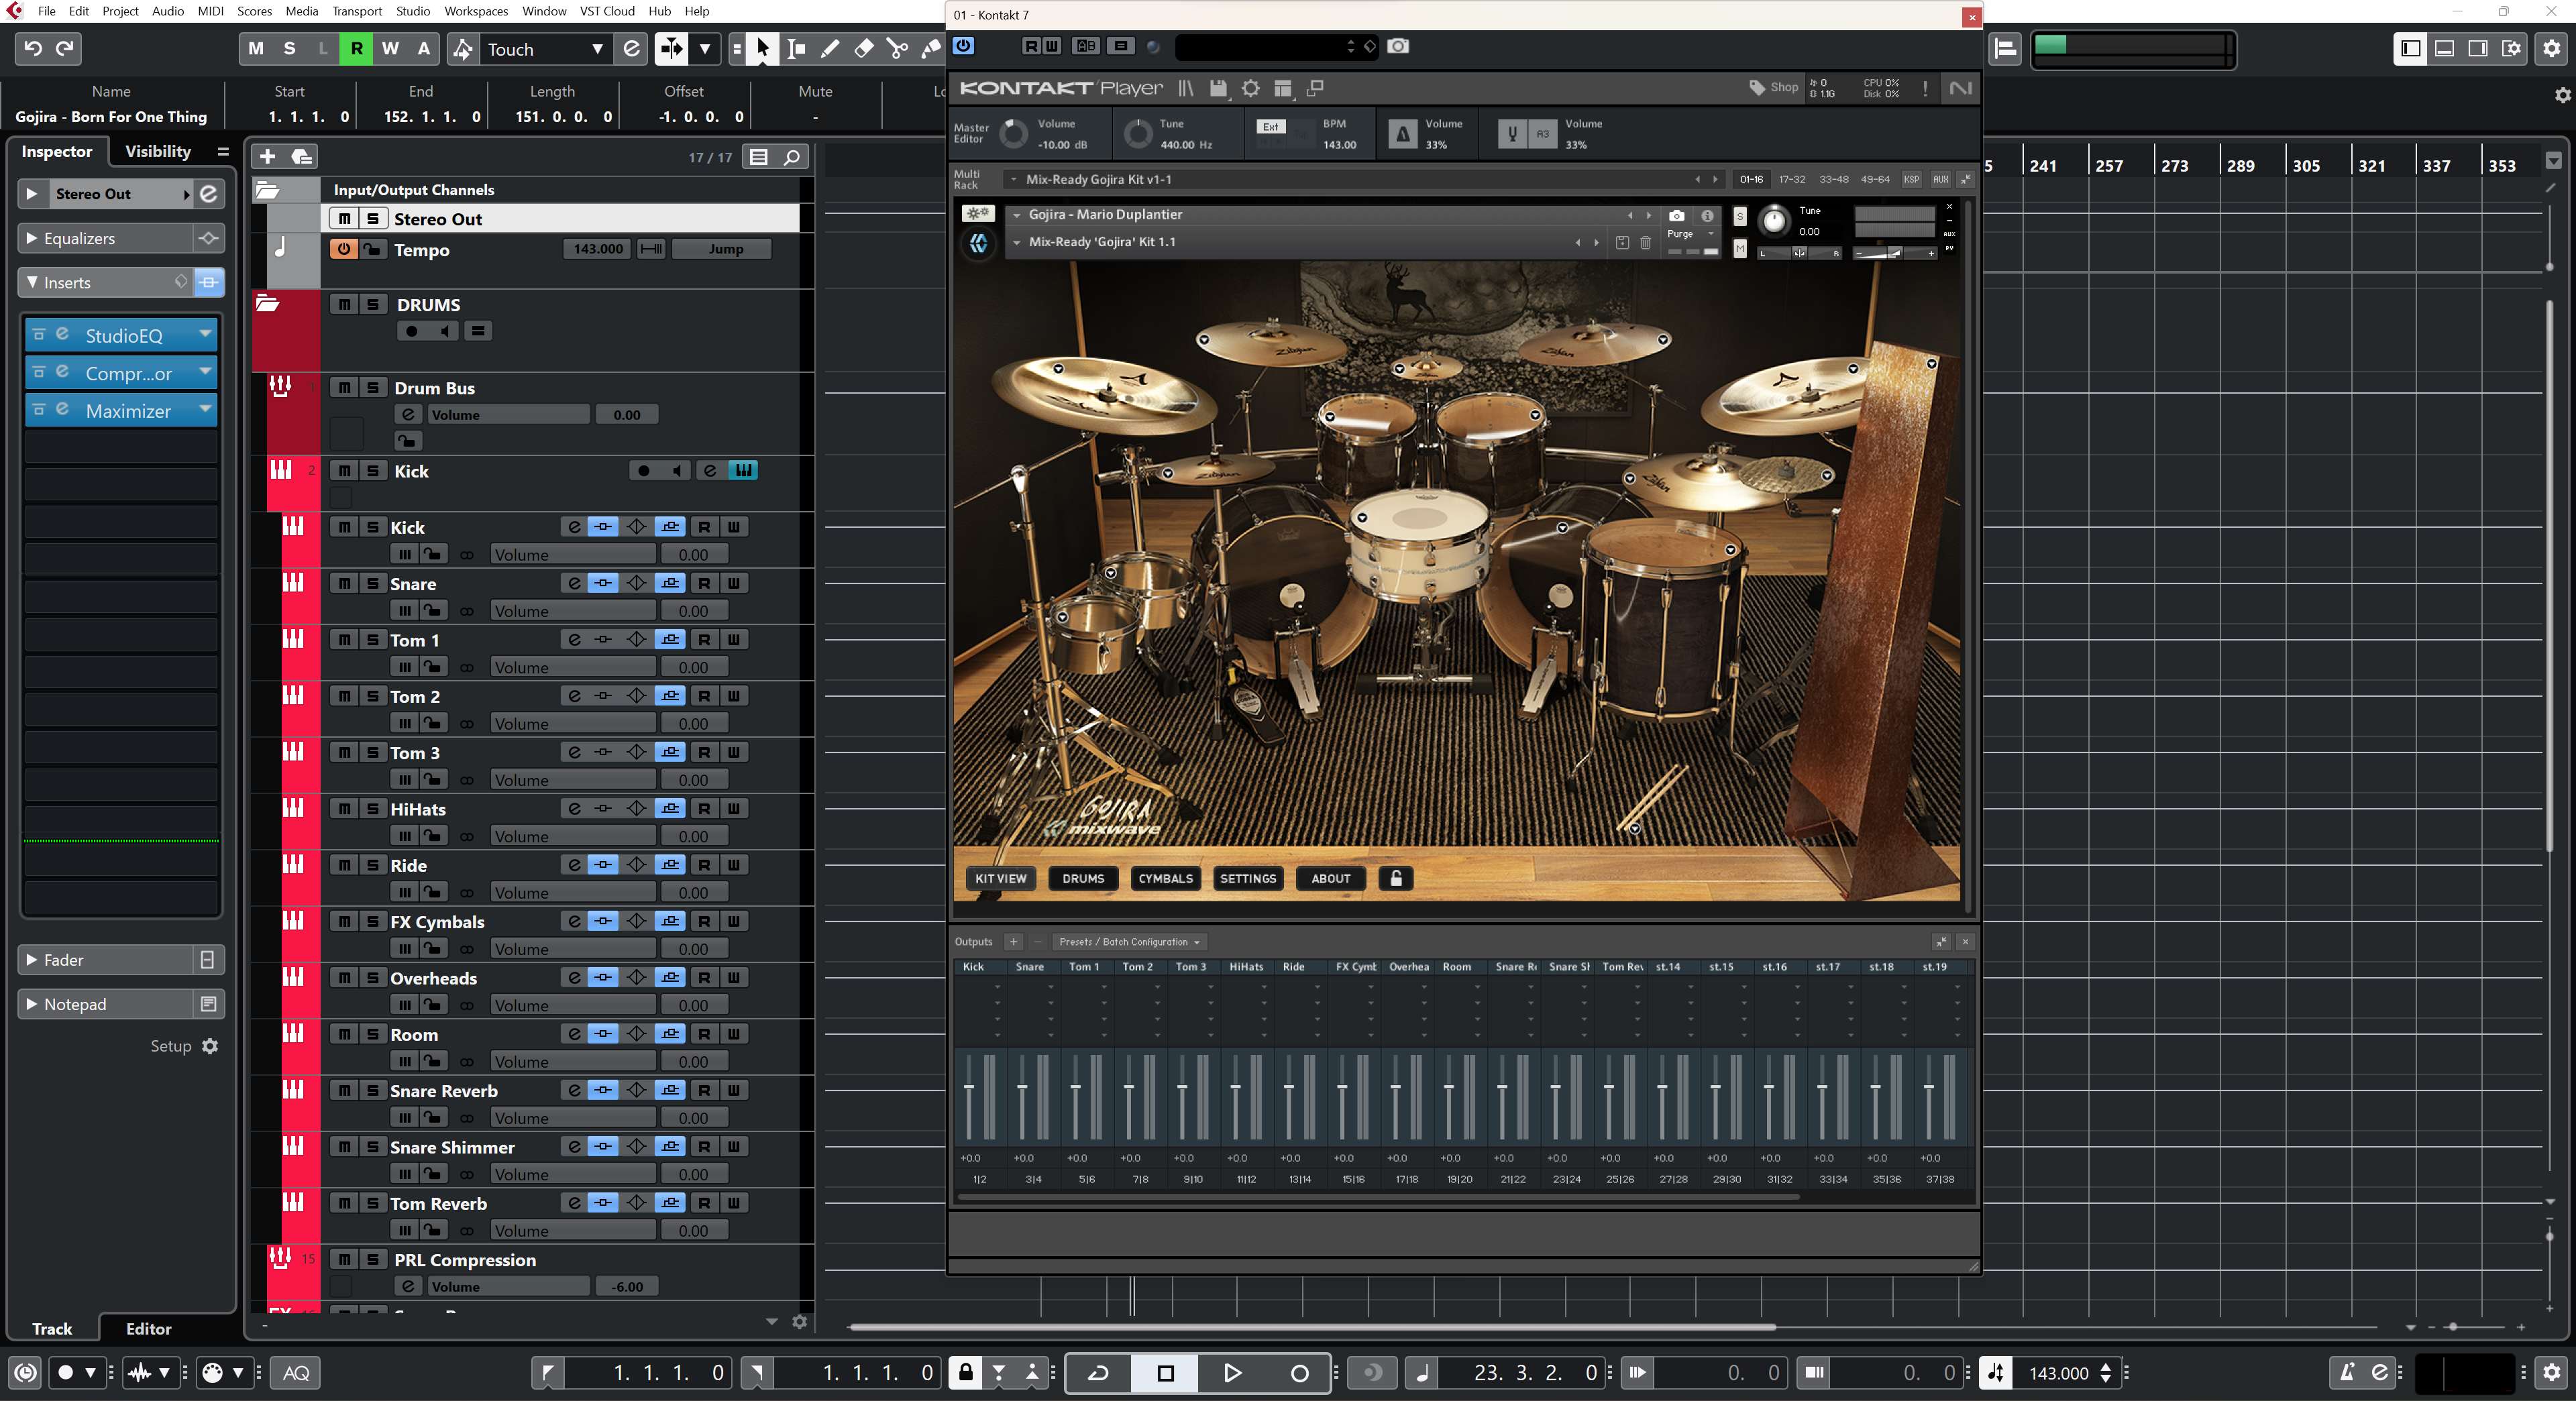The image size is (2576, 1401).
Task: Toggle the Tempo track activate button
Action: [343, 249]
